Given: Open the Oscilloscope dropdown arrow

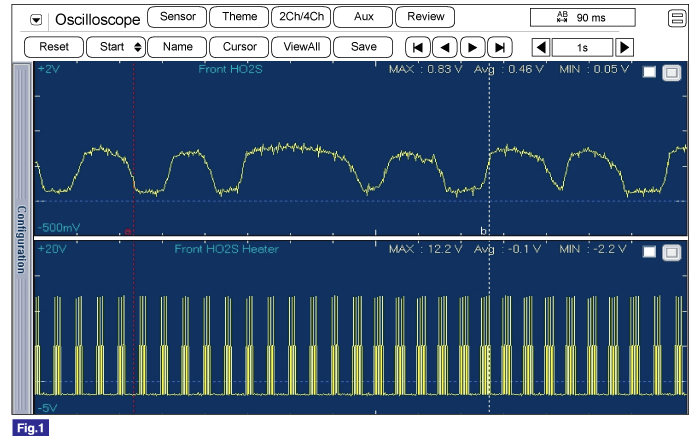Looking at the screenshot, I should (x=37, y=19).
